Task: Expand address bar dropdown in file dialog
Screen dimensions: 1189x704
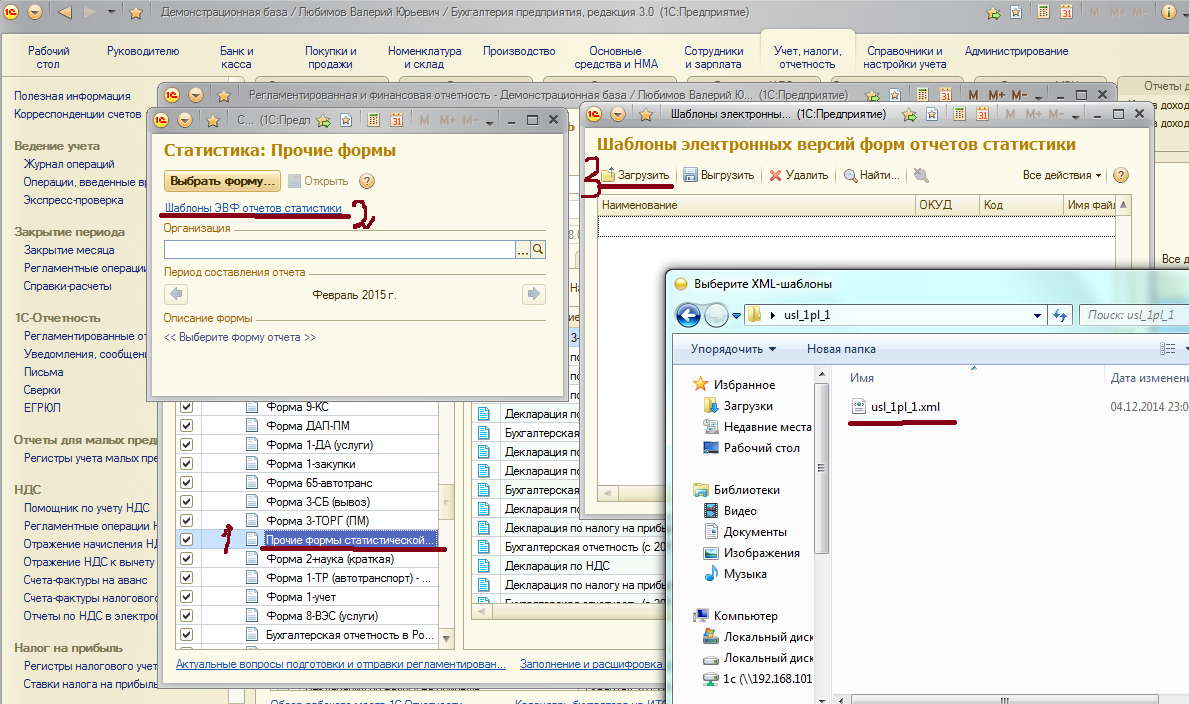Action: [1037, 316]
